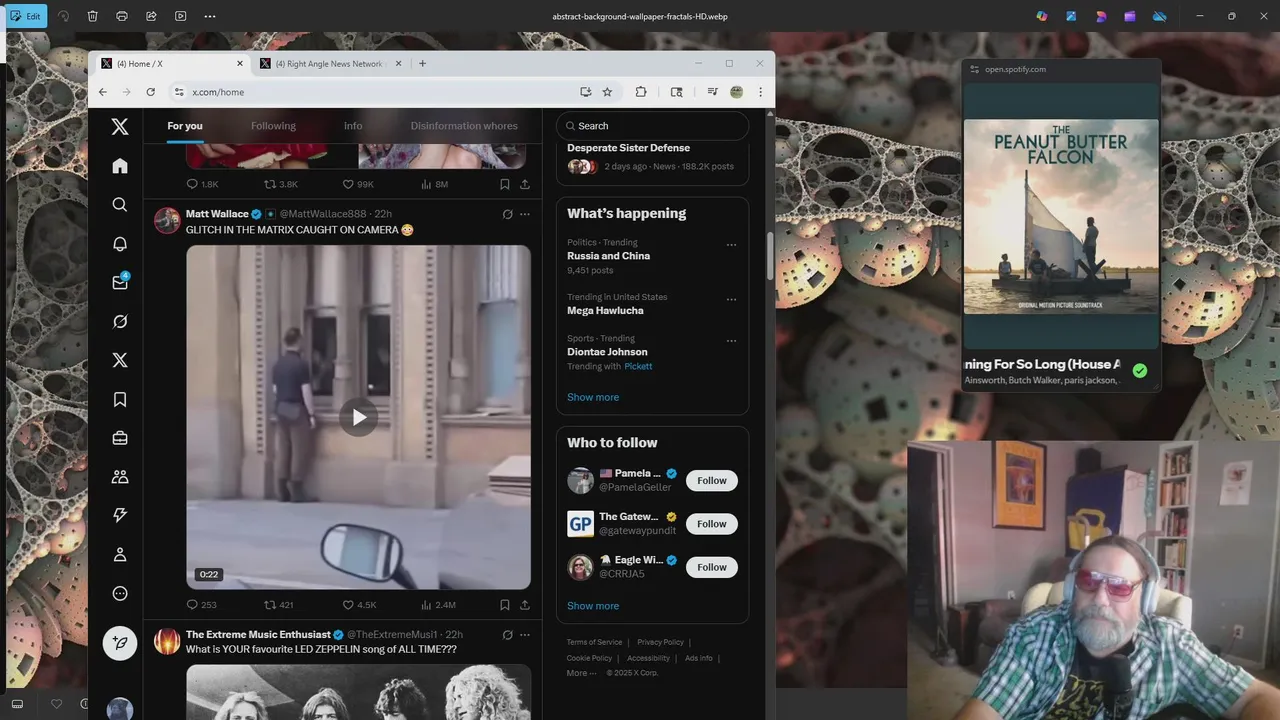The image size is (1280, 720).
Task: Open Terms of Service link
Action: [x=594, y=642]
